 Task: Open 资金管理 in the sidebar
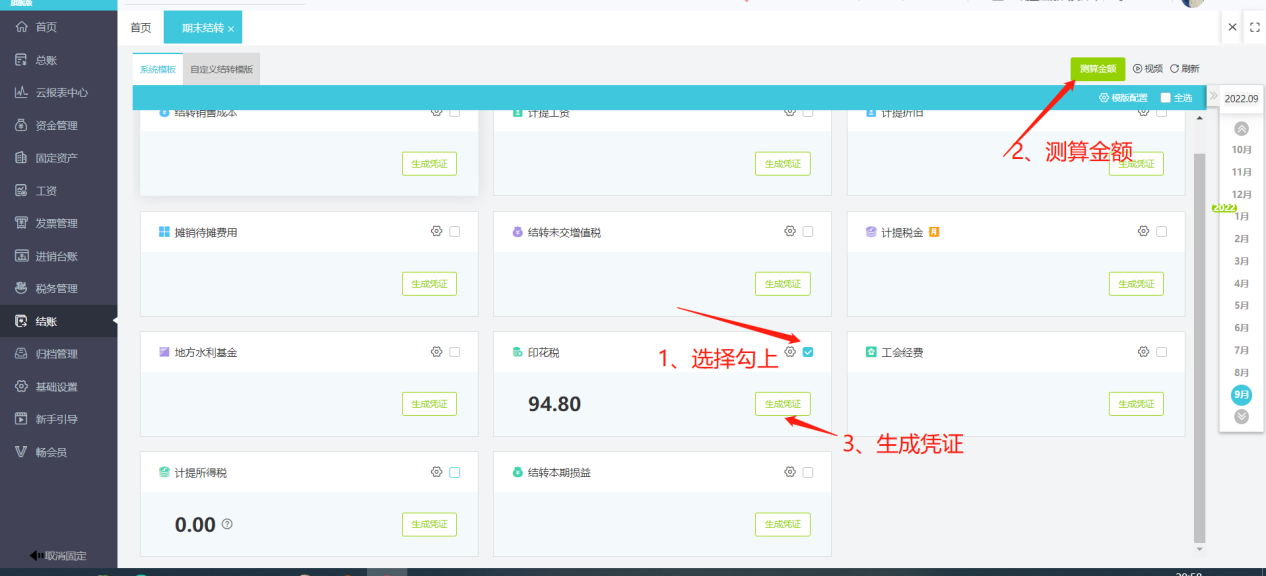[x=58, y=125]
